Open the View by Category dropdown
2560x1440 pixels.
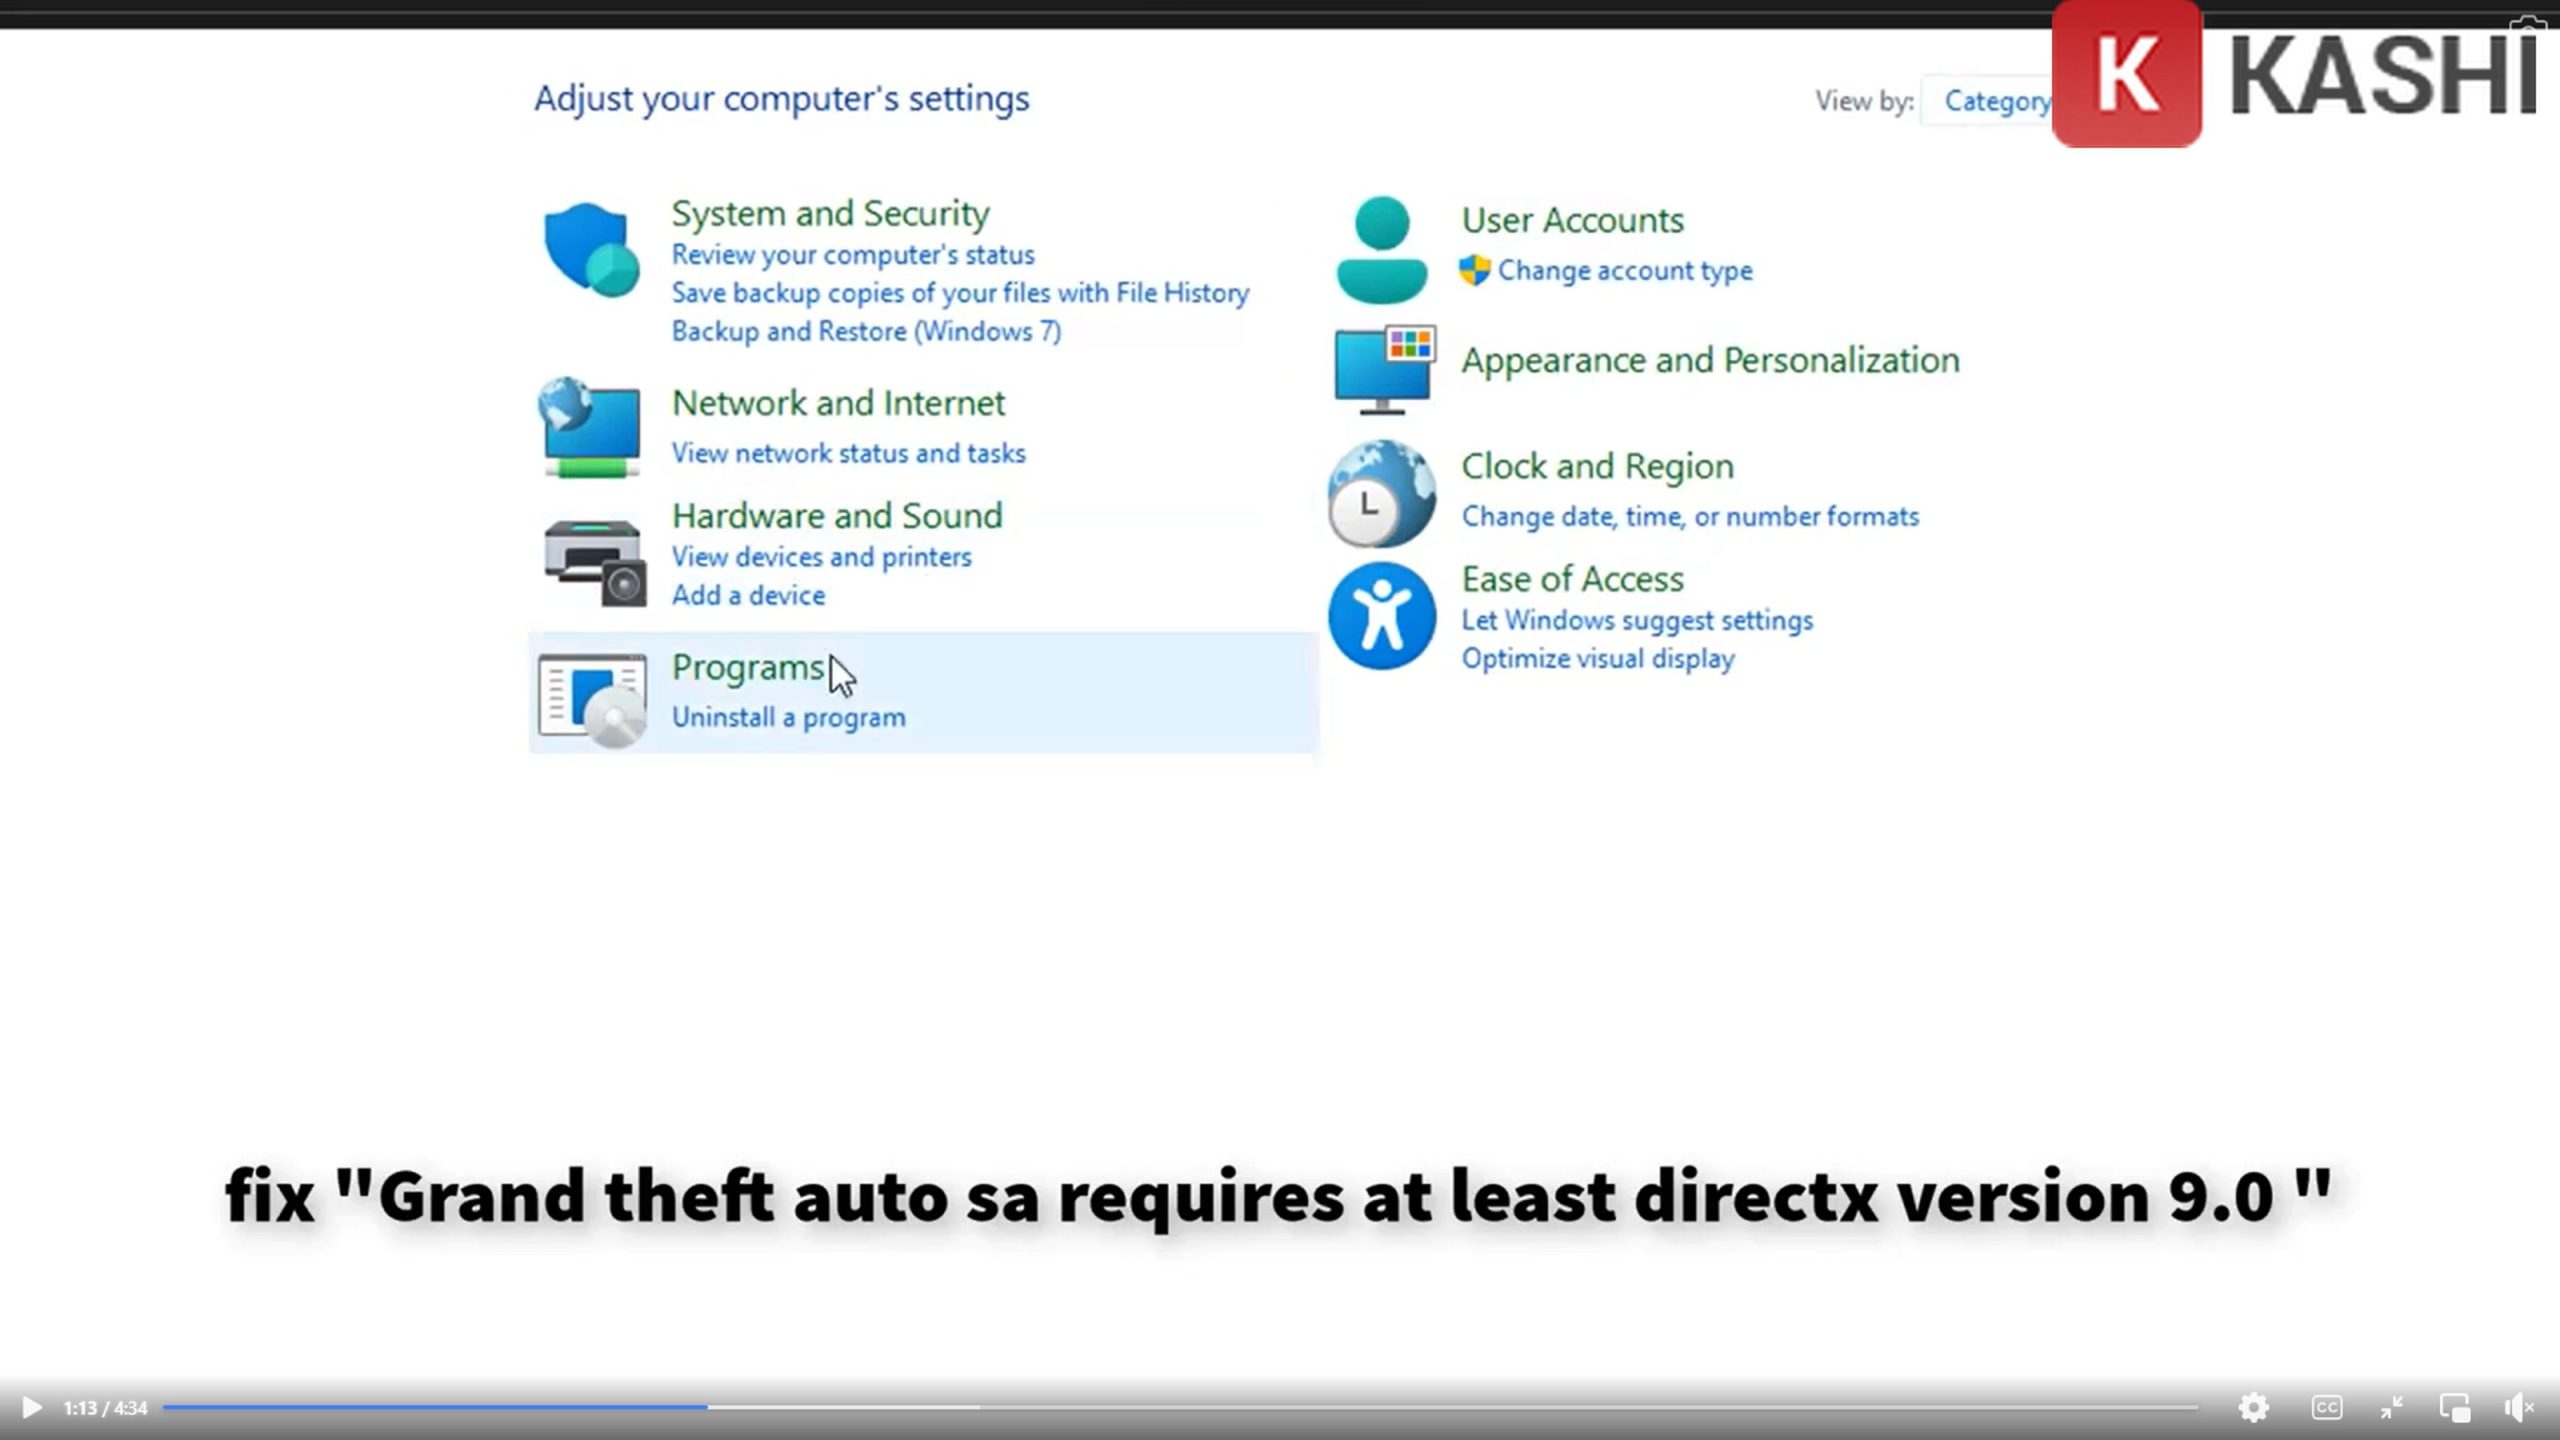point(1995,101)
